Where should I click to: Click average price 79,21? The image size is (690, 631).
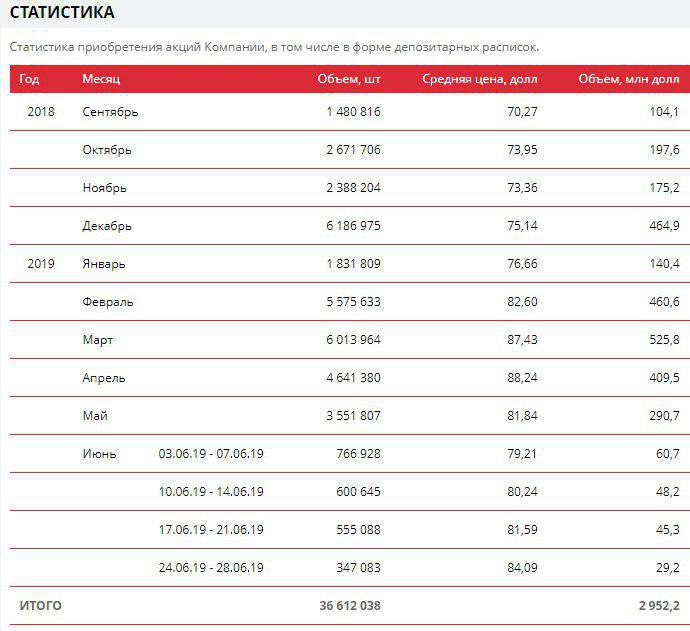pyautogui.click(x=522, y=454)
